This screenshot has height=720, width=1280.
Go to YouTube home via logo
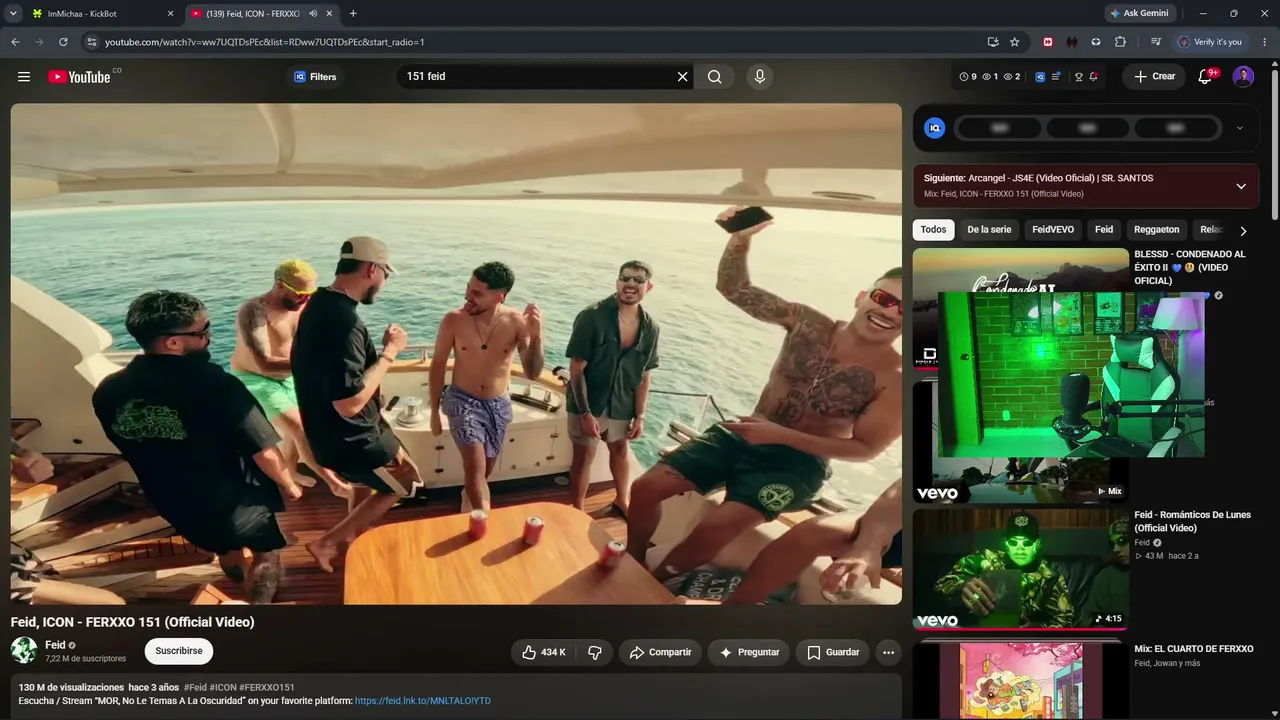tap(79, 77)
